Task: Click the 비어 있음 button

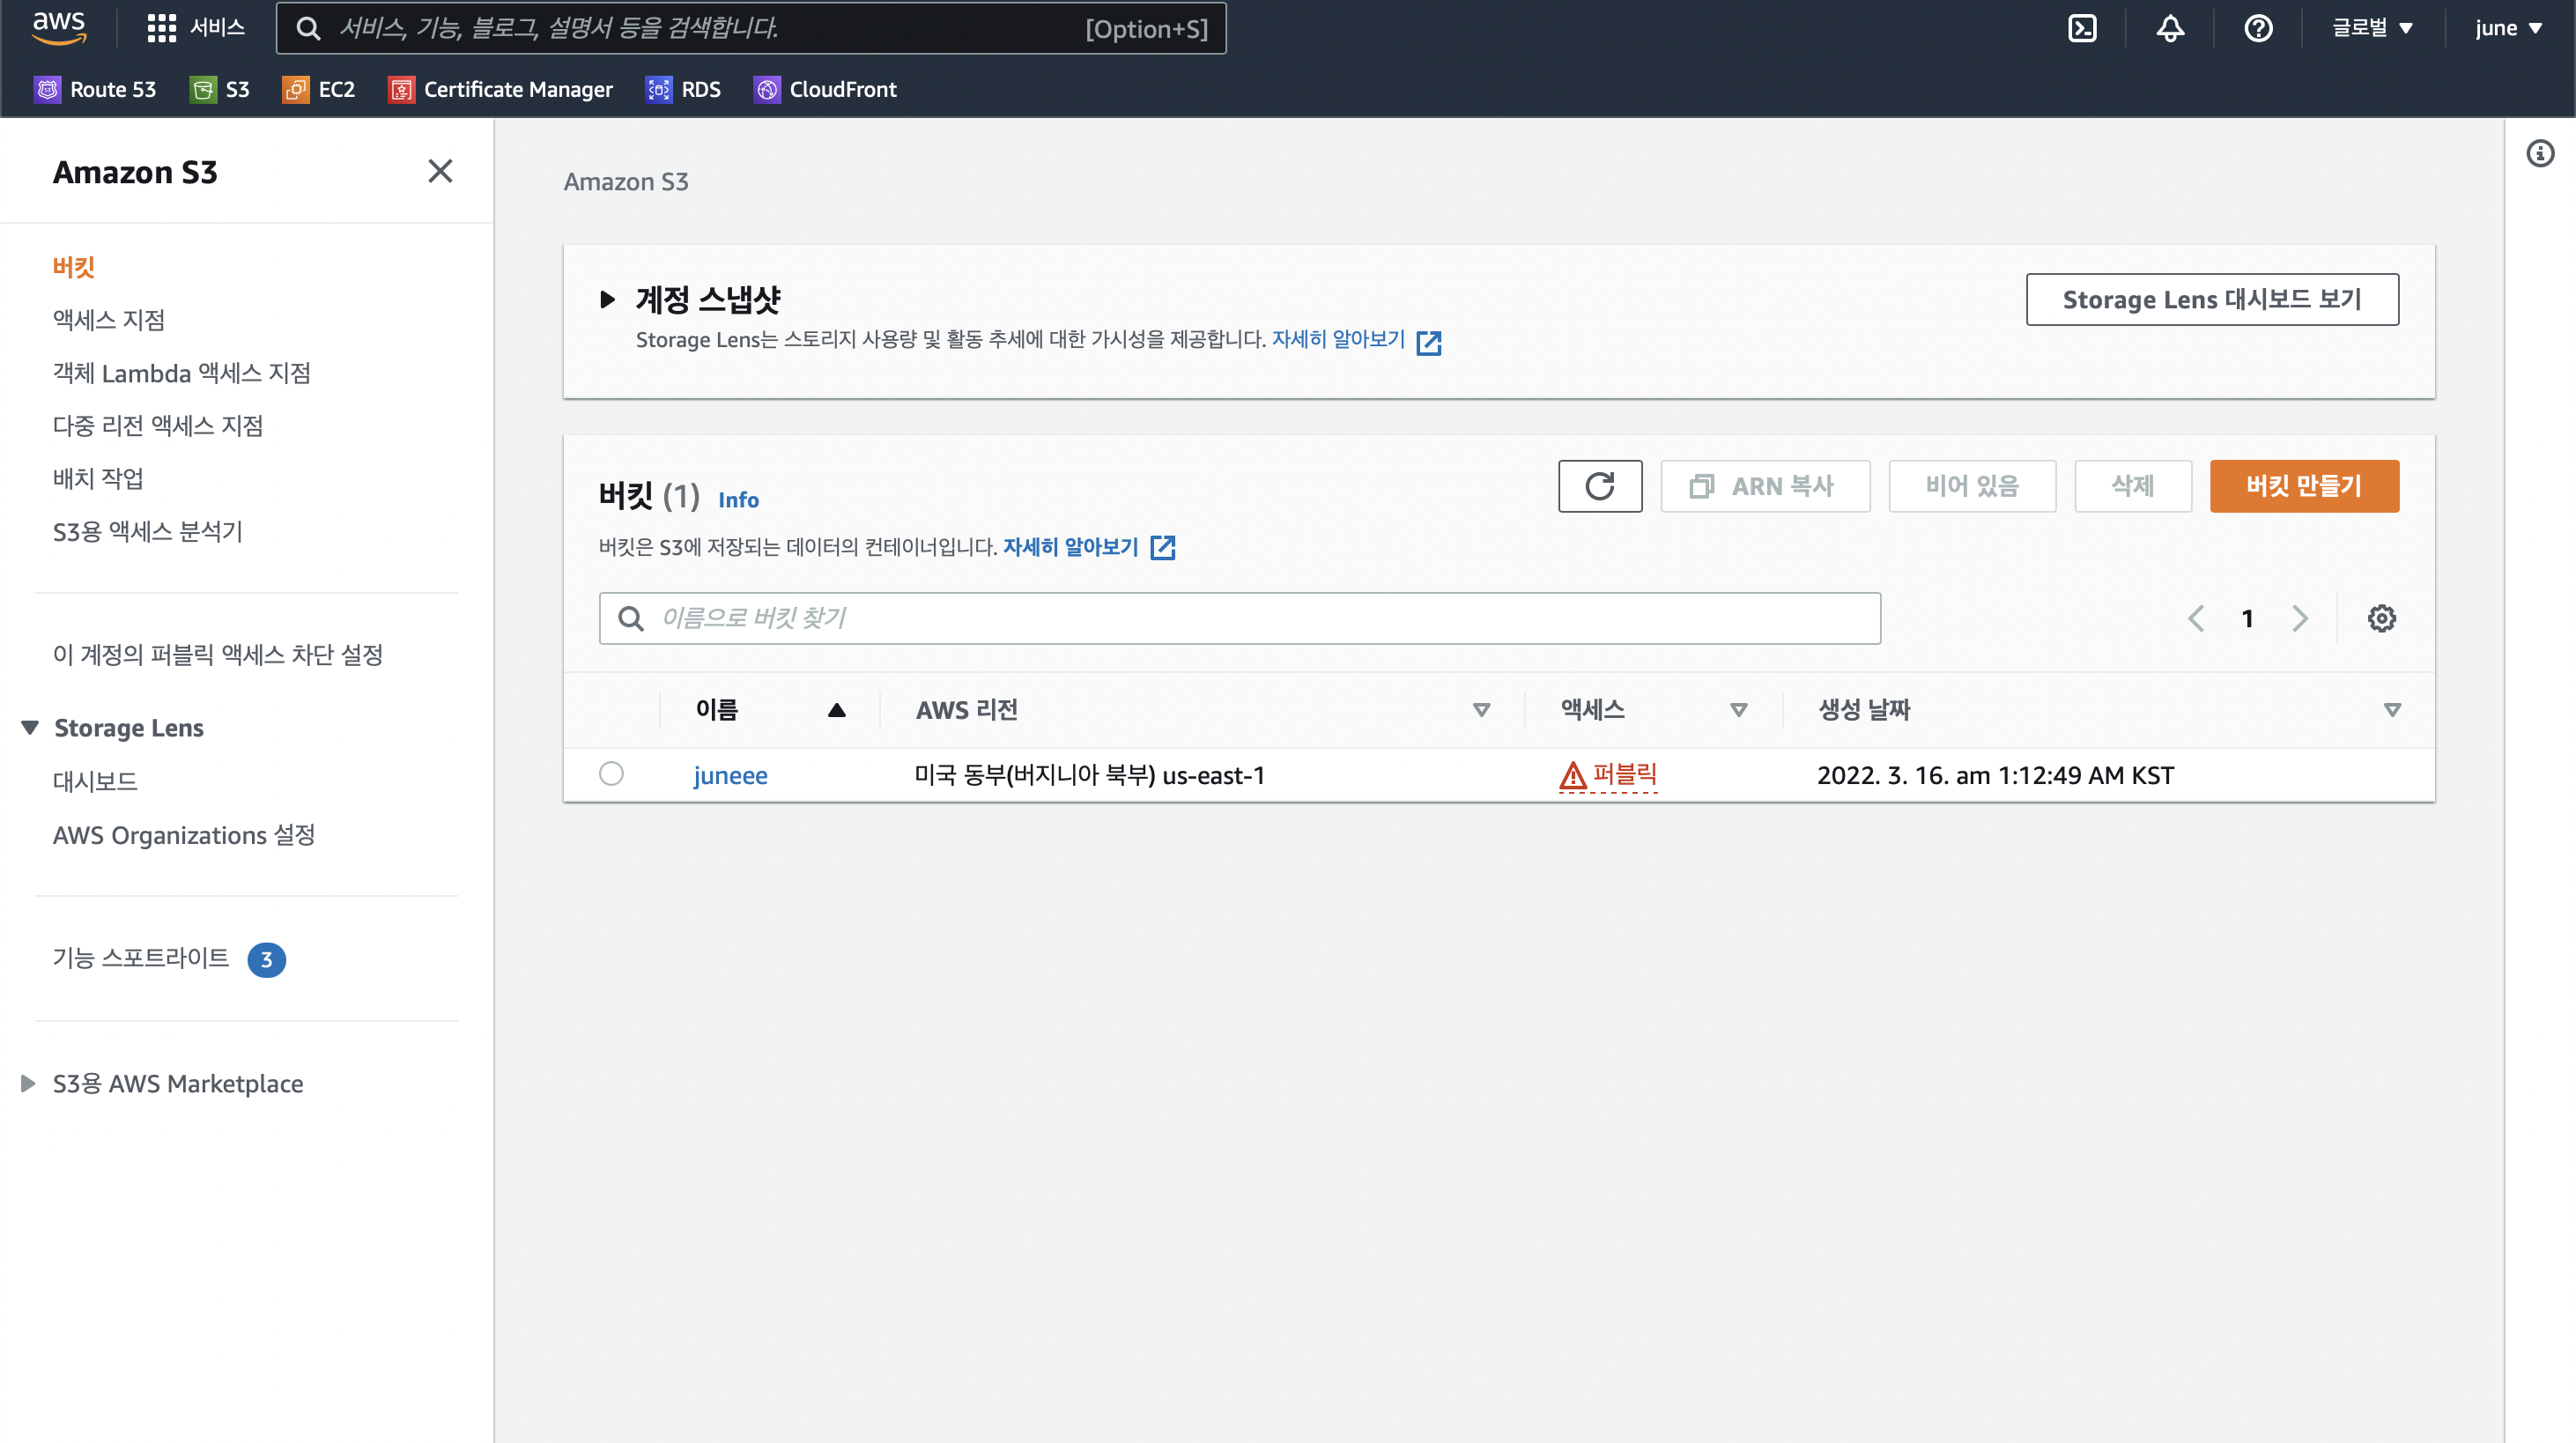Action: (1971, 486)
